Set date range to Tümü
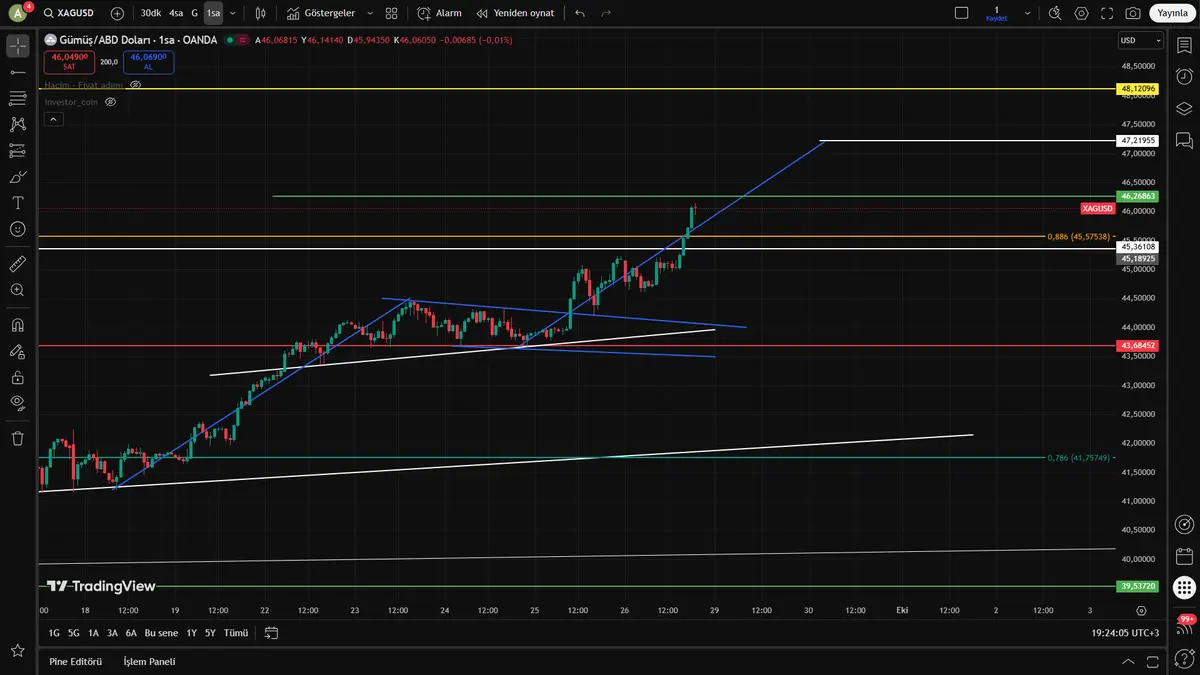The height and width of the screenshot is (675, 1200). pyautogui.click(x=236, y=633)
